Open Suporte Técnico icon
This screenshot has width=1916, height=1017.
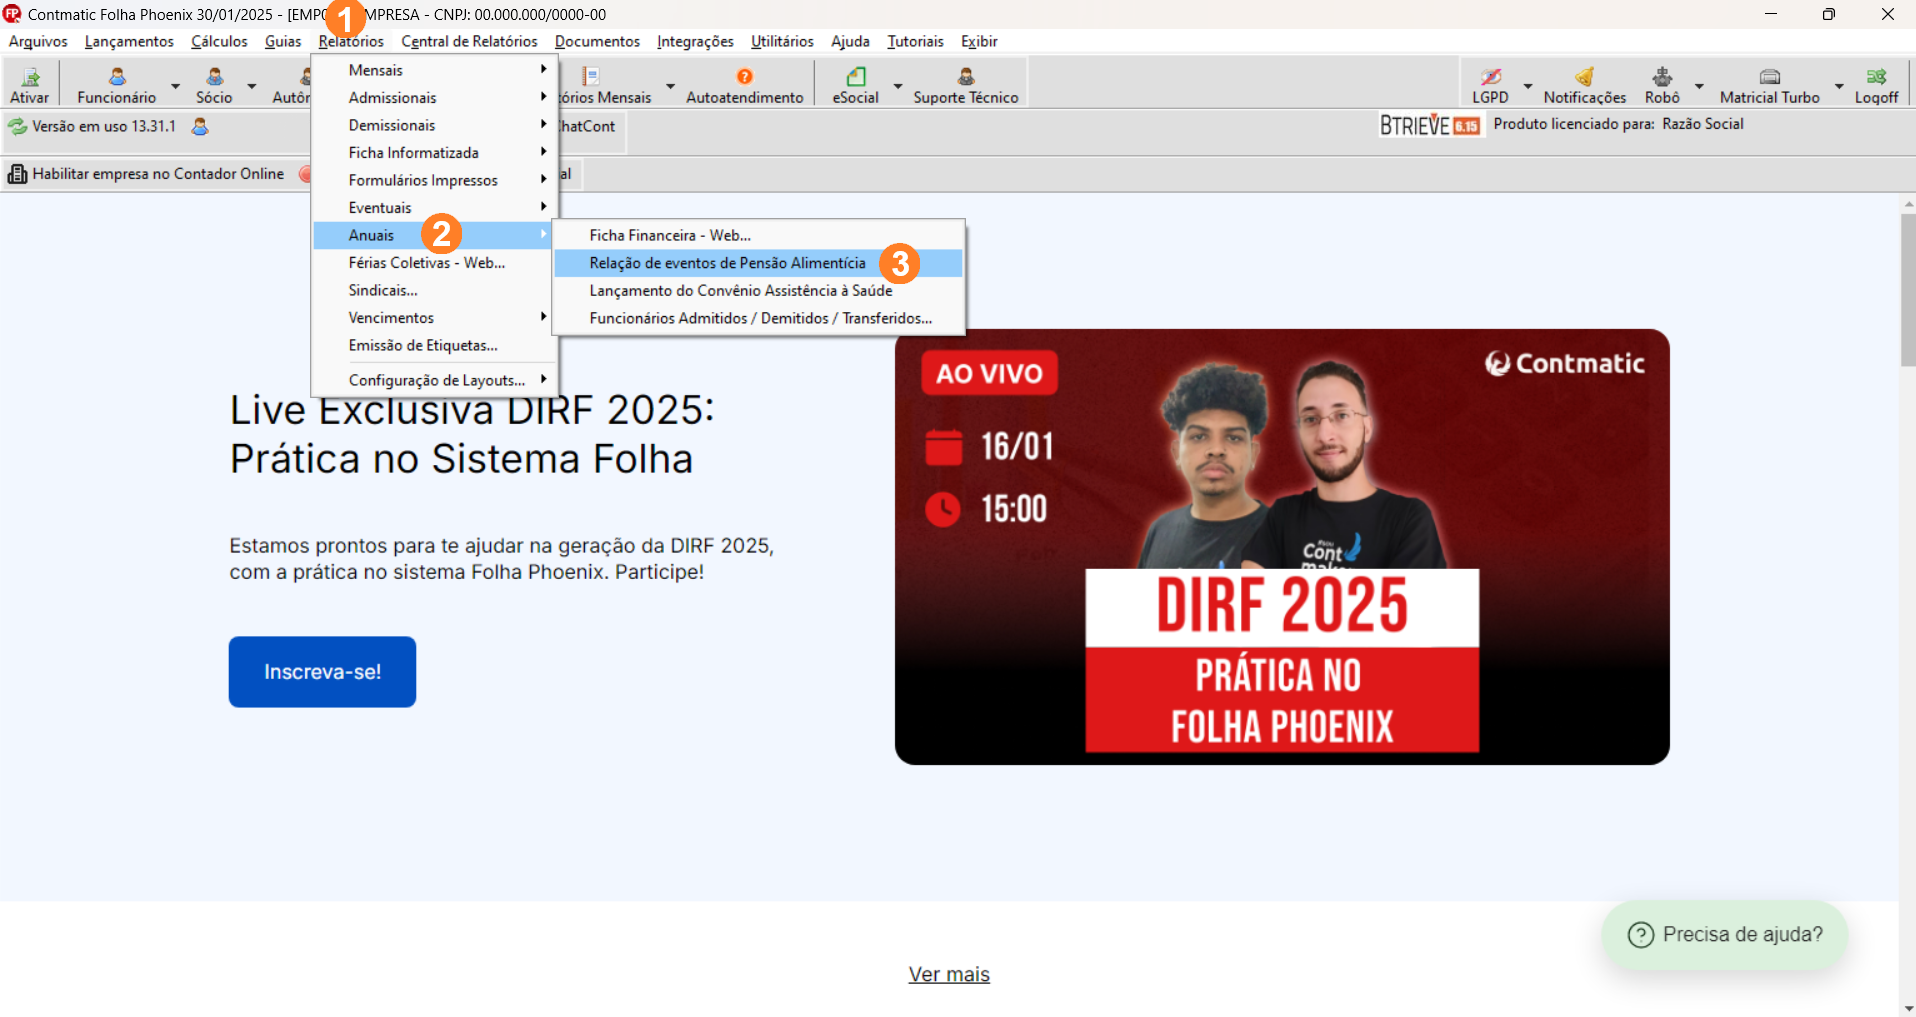[x=966, y=77]
